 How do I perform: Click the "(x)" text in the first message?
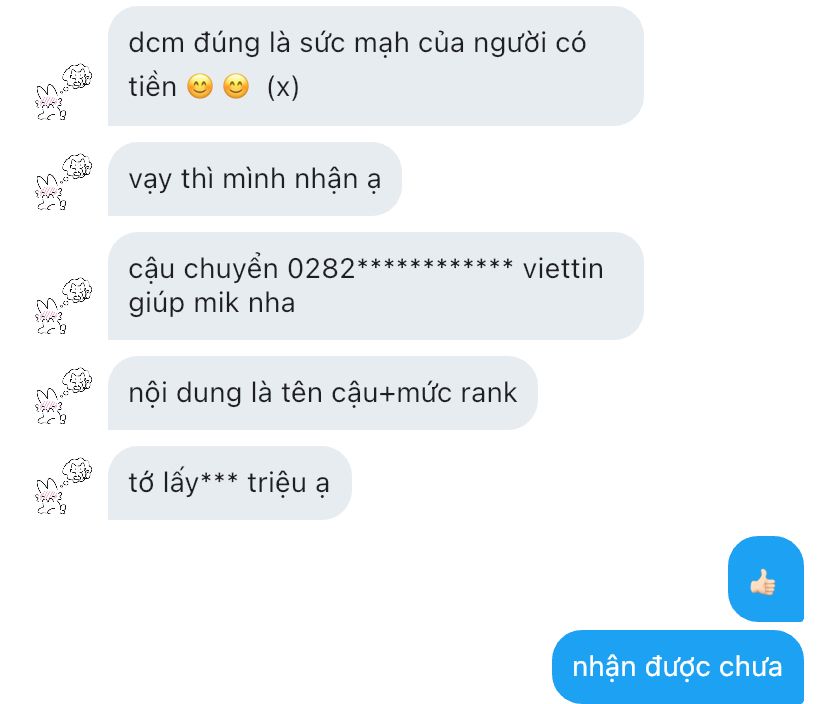(283, 87)
